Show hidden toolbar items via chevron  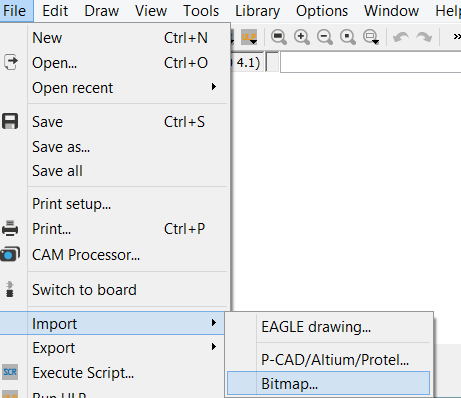point(457,36)
